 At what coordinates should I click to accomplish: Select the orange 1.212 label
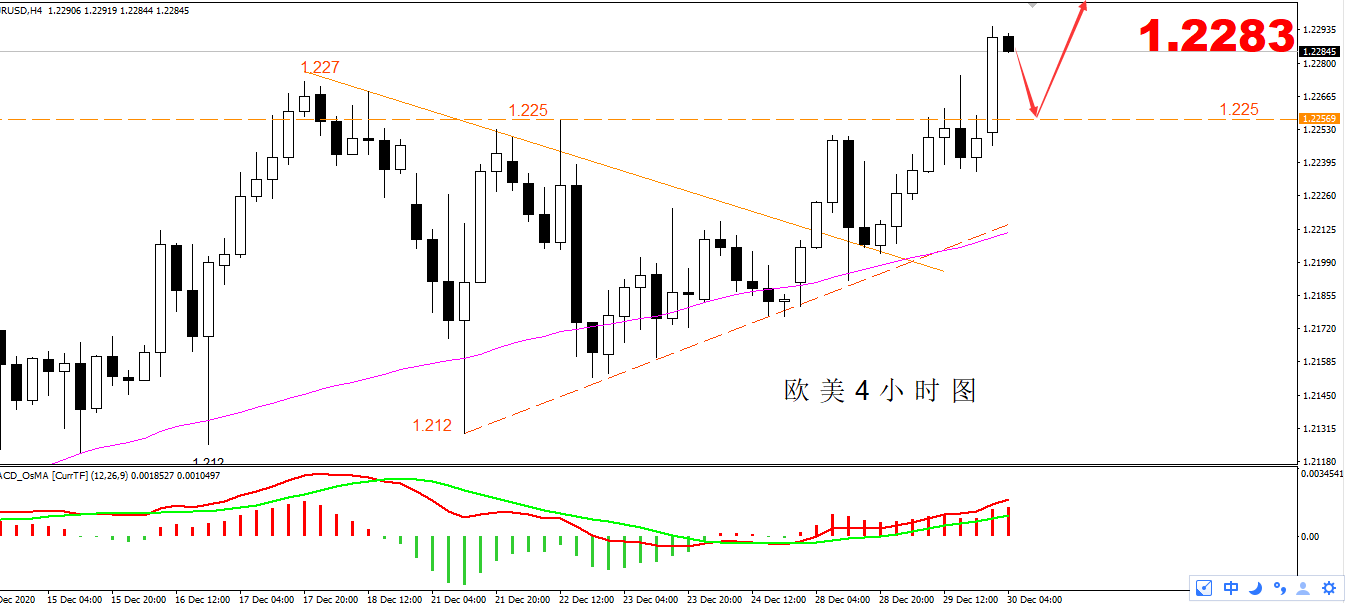pyautogui.click(x=432, y=426)
